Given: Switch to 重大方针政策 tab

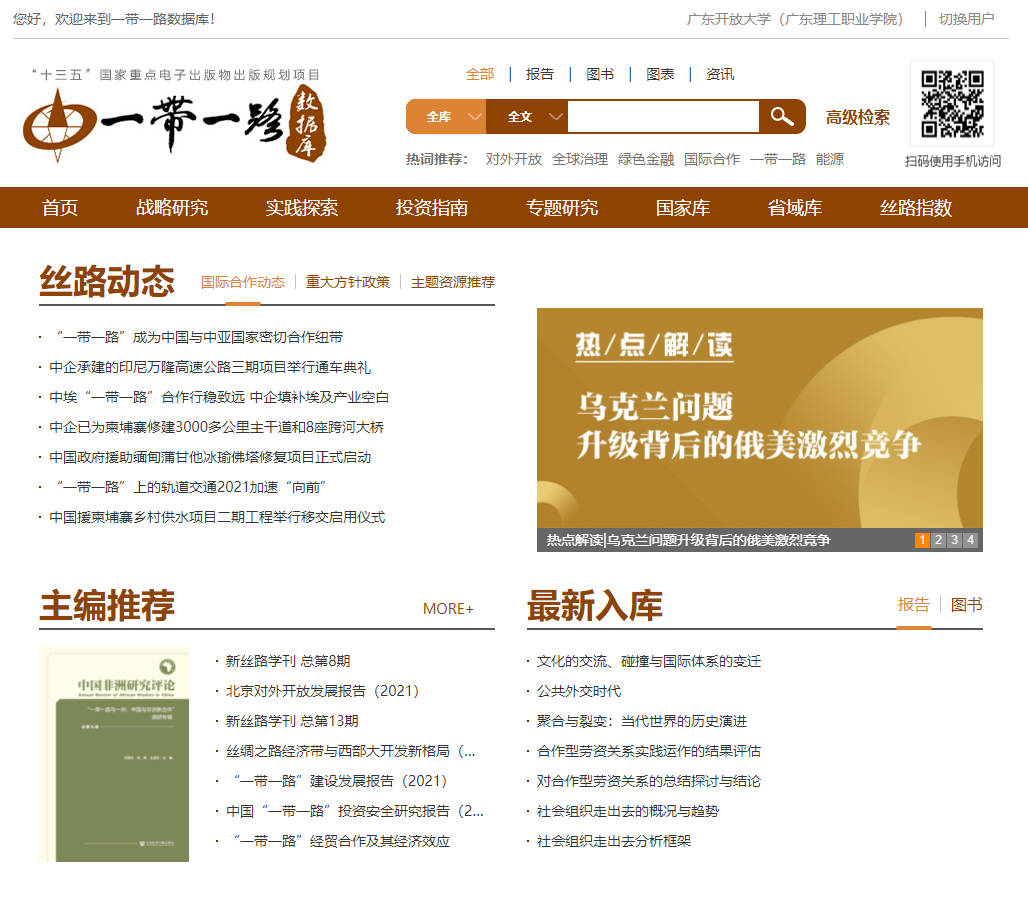Looking at the screenshot, I should point(347,283).
